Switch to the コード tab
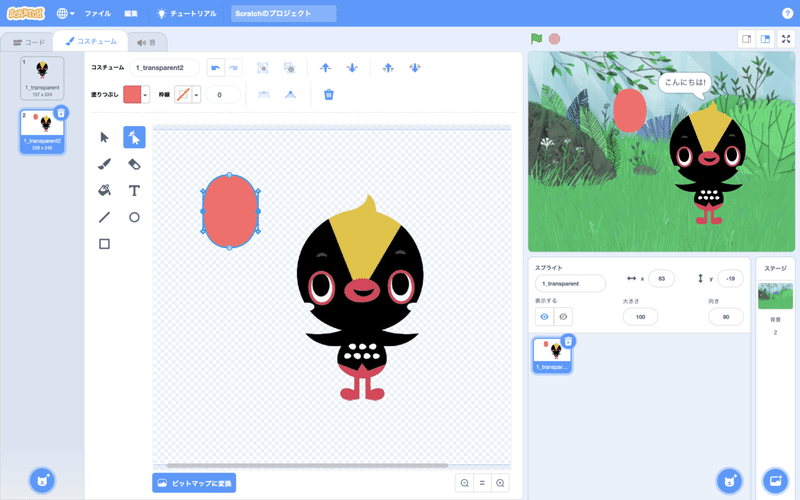 29,42
